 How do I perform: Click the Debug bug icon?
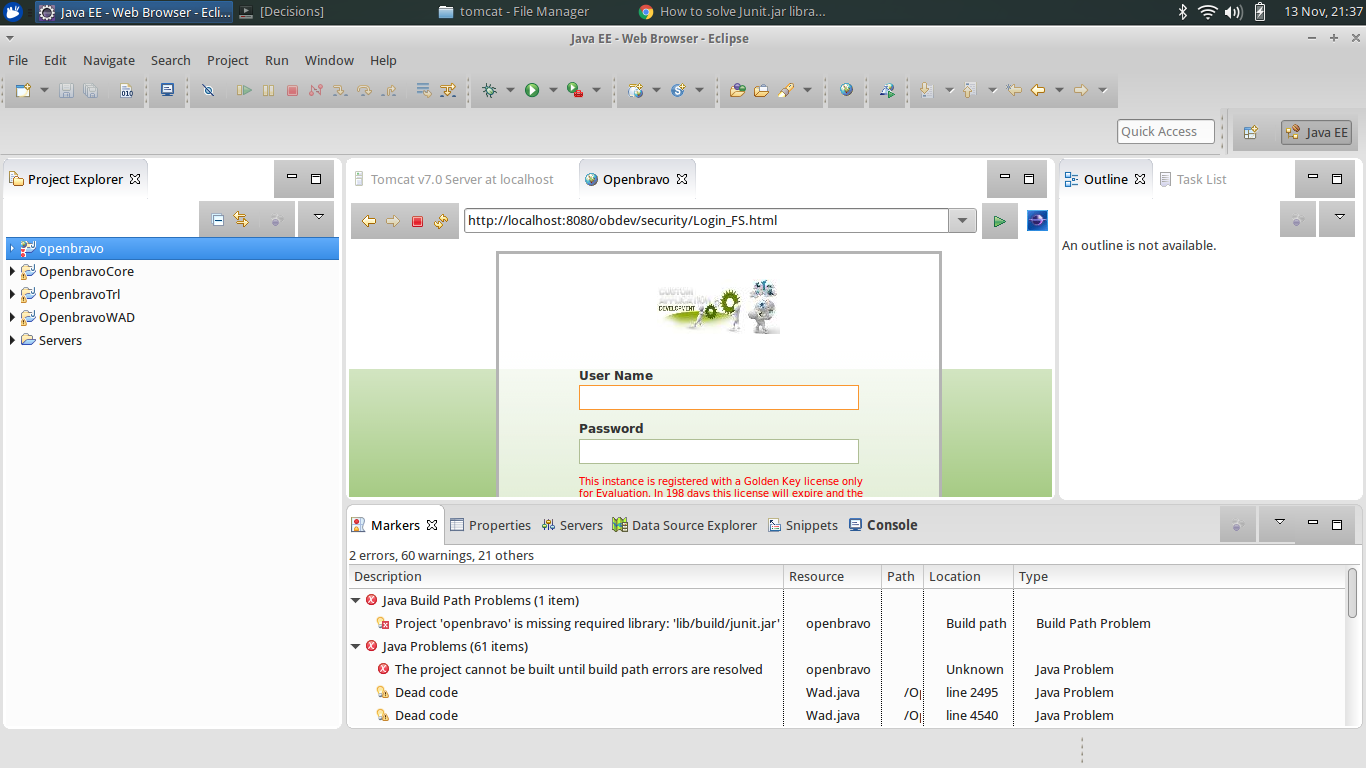489,90
